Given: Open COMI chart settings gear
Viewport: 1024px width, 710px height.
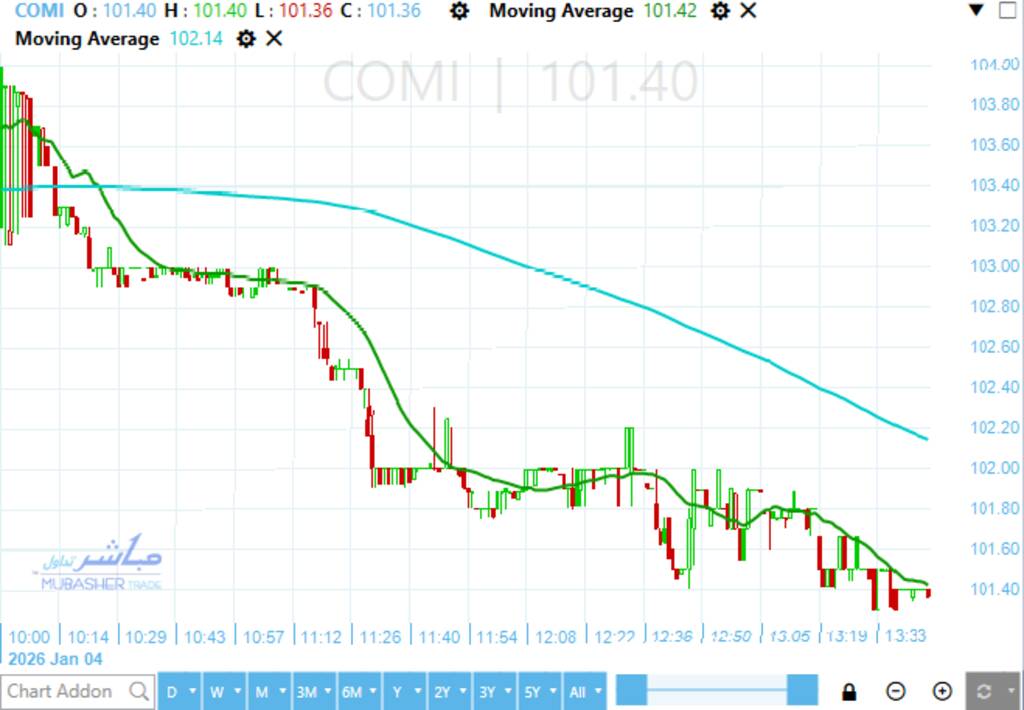Looking at the screenshot, I should (x=459, y=12).
